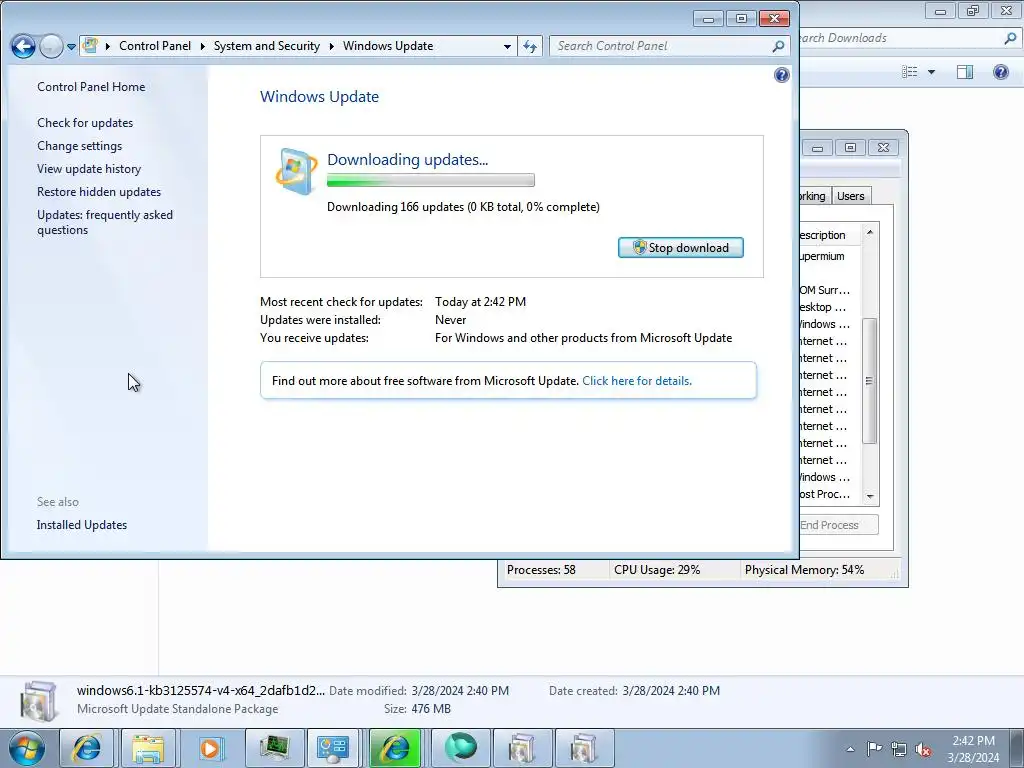This screenshot has height=768, width=1024.
Task: Open Windows Explorer folder taskbar icon
Action: tap(148, 748)
